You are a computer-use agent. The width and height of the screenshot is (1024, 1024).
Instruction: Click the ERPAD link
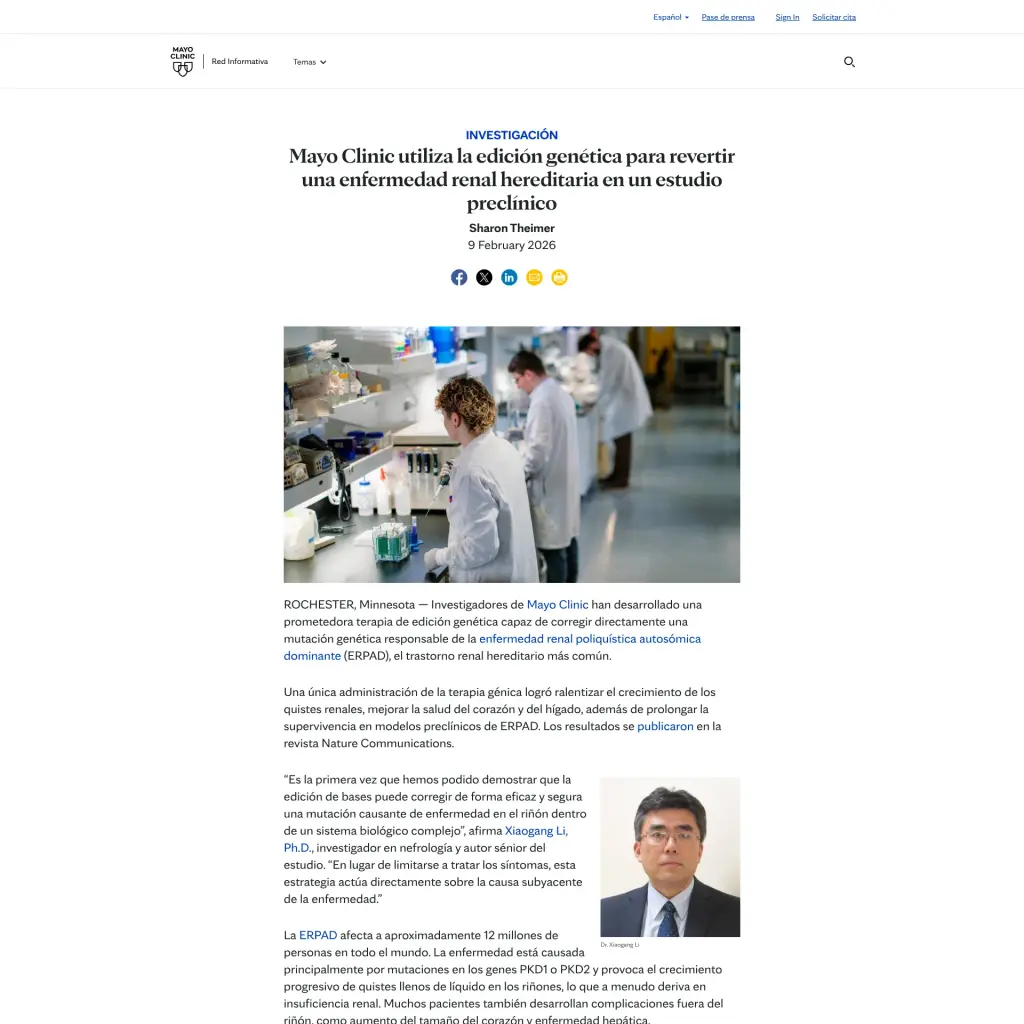(318, 935)
